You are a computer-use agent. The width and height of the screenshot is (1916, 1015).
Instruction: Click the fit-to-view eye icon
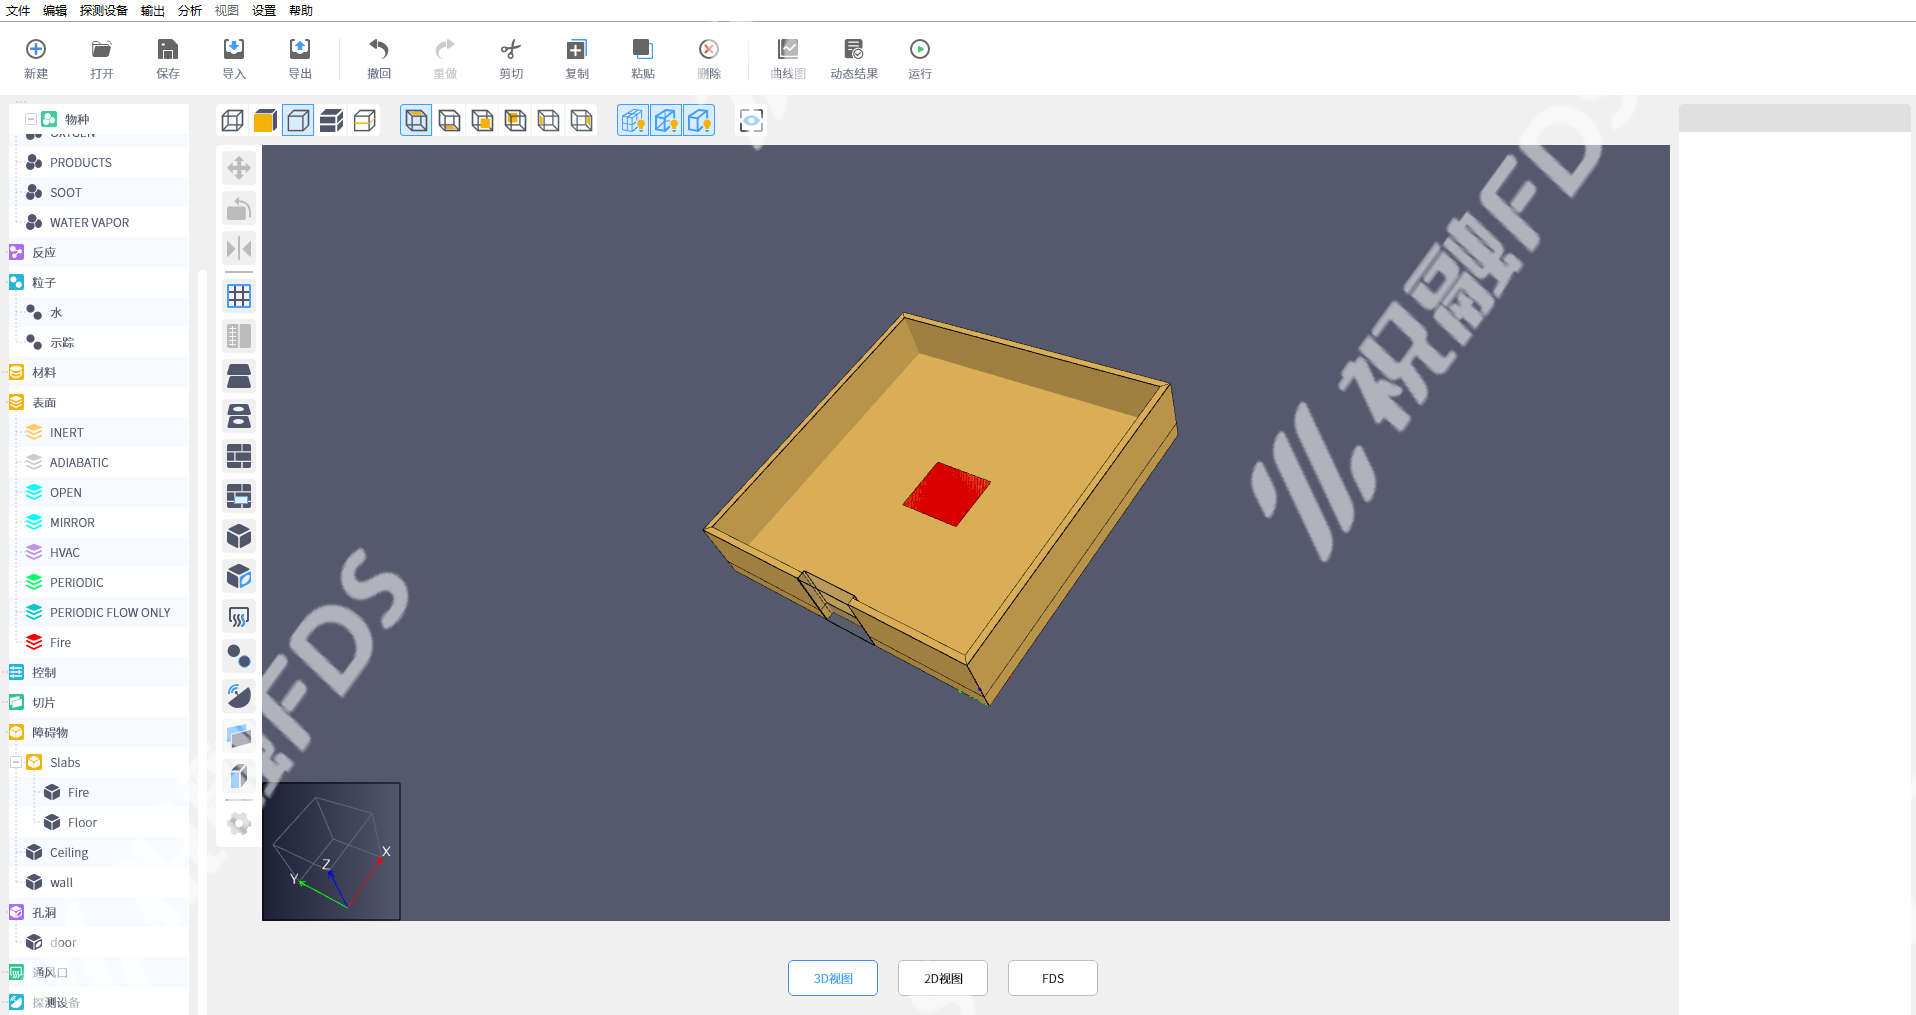(751, 121)
